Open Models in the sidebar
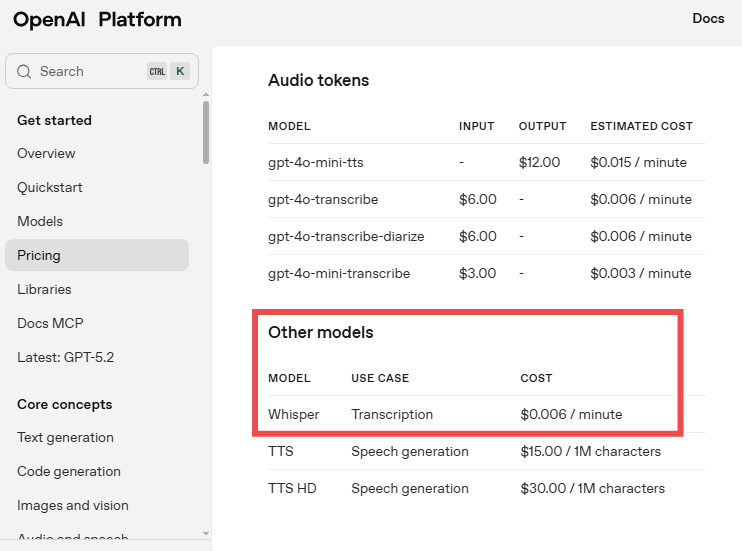This screenshot has height=551, width=742. 40,221
